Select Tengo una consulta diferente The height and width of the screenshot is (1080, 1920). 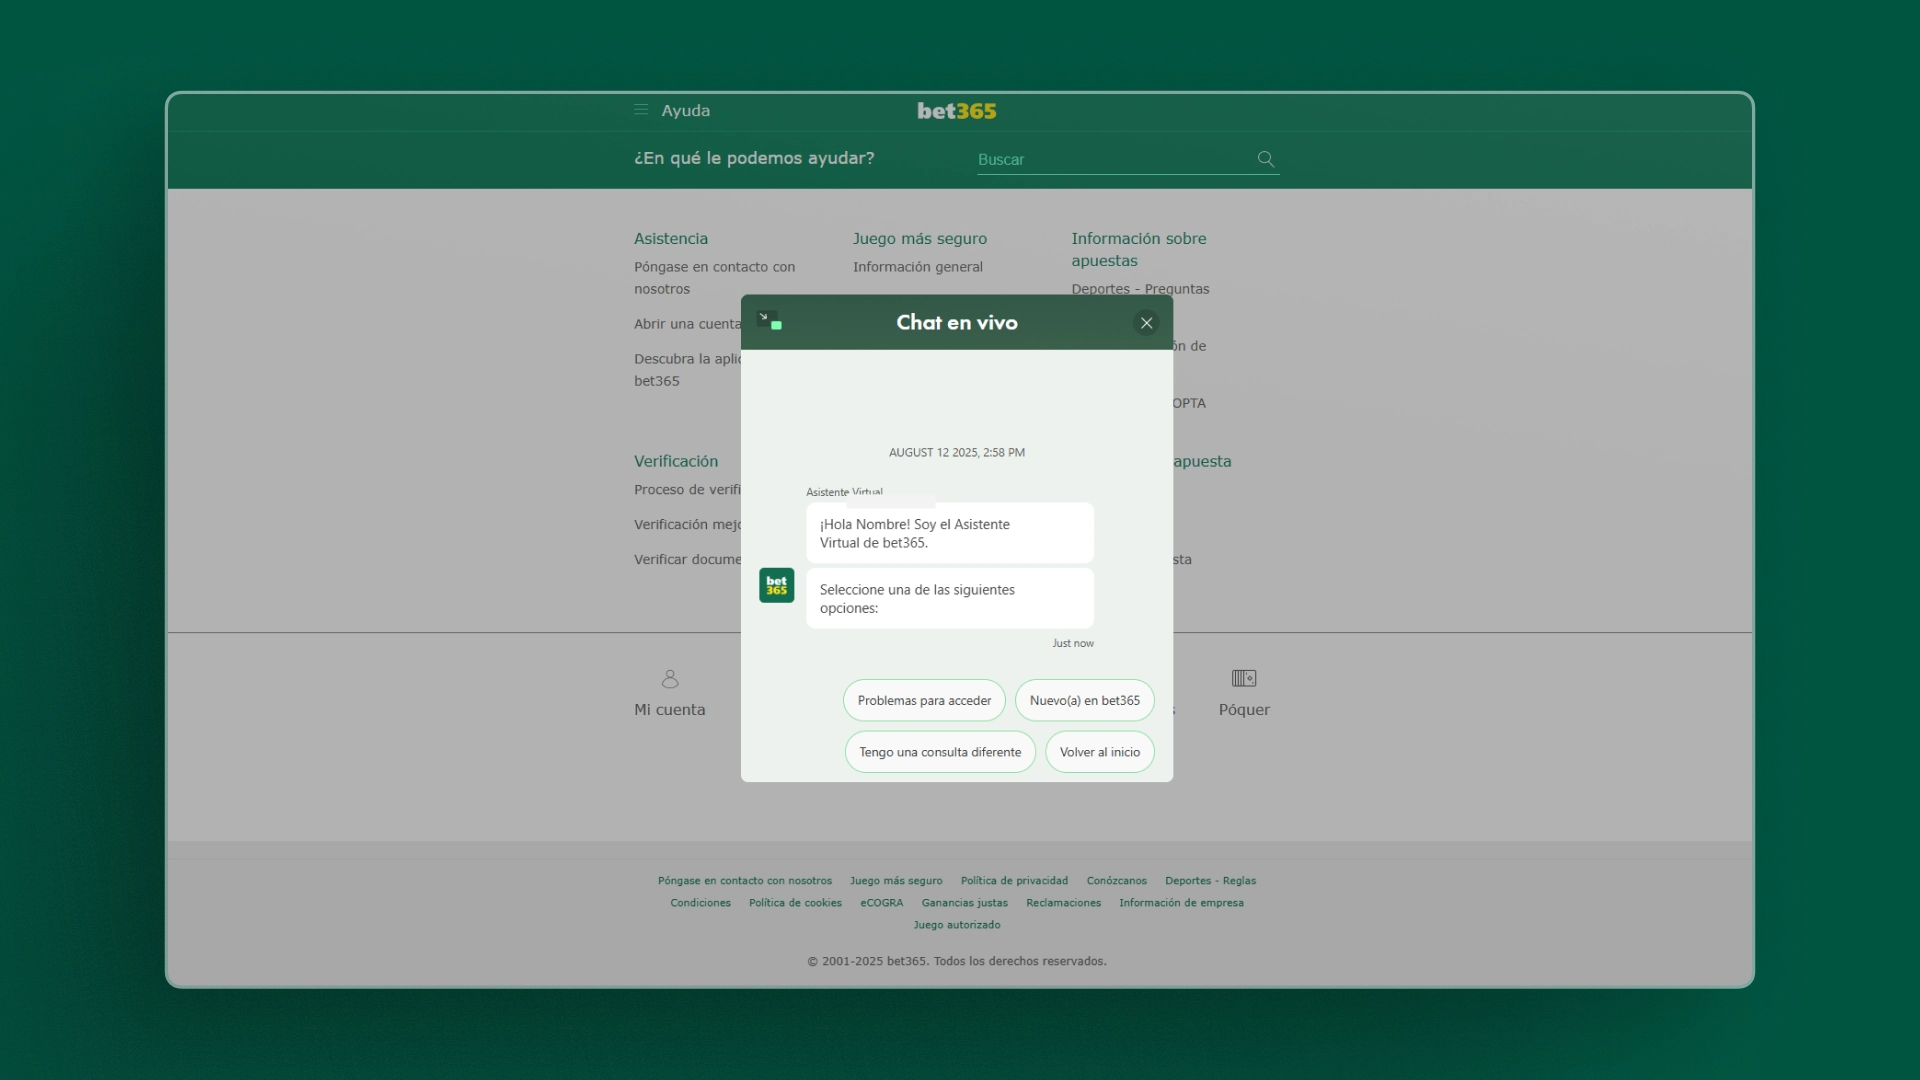940,752
